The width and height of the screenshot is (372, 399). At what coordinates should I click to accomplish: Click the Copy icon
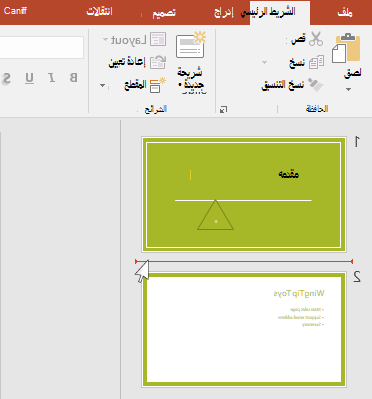(316, 62)
